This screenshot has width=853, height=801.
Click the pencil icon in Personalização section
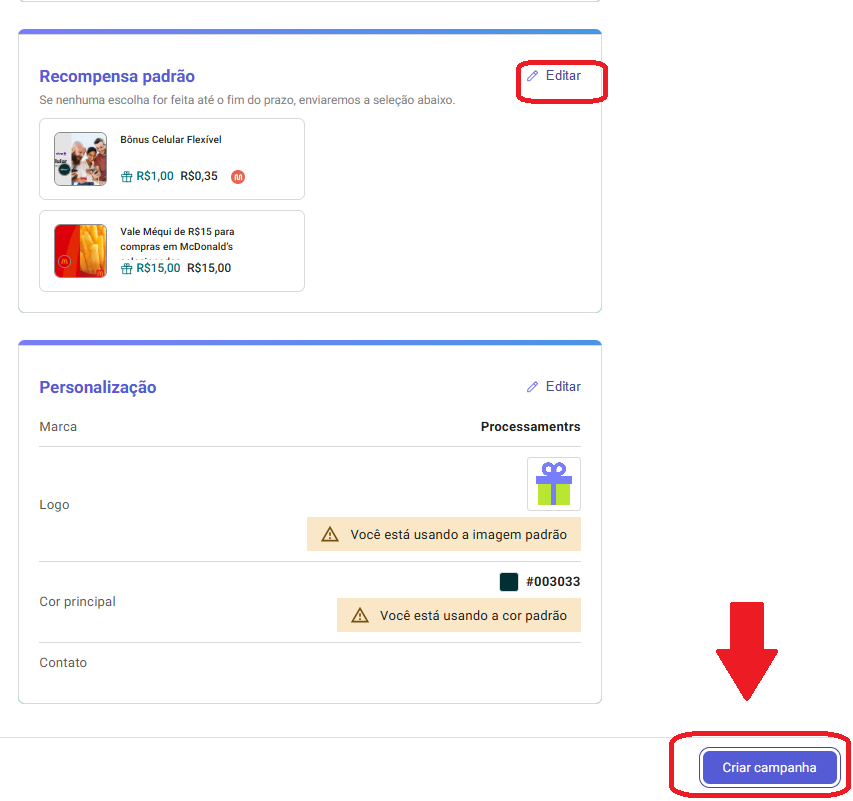[x=532, y=387]
